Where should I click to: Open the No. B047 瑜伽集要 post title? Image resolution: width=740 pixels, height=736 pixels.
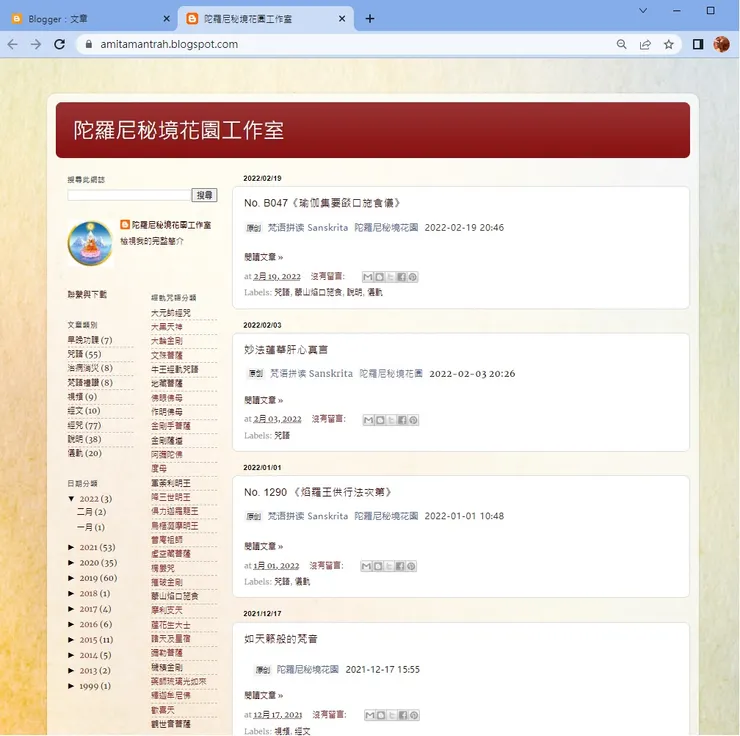coord(323,203)
